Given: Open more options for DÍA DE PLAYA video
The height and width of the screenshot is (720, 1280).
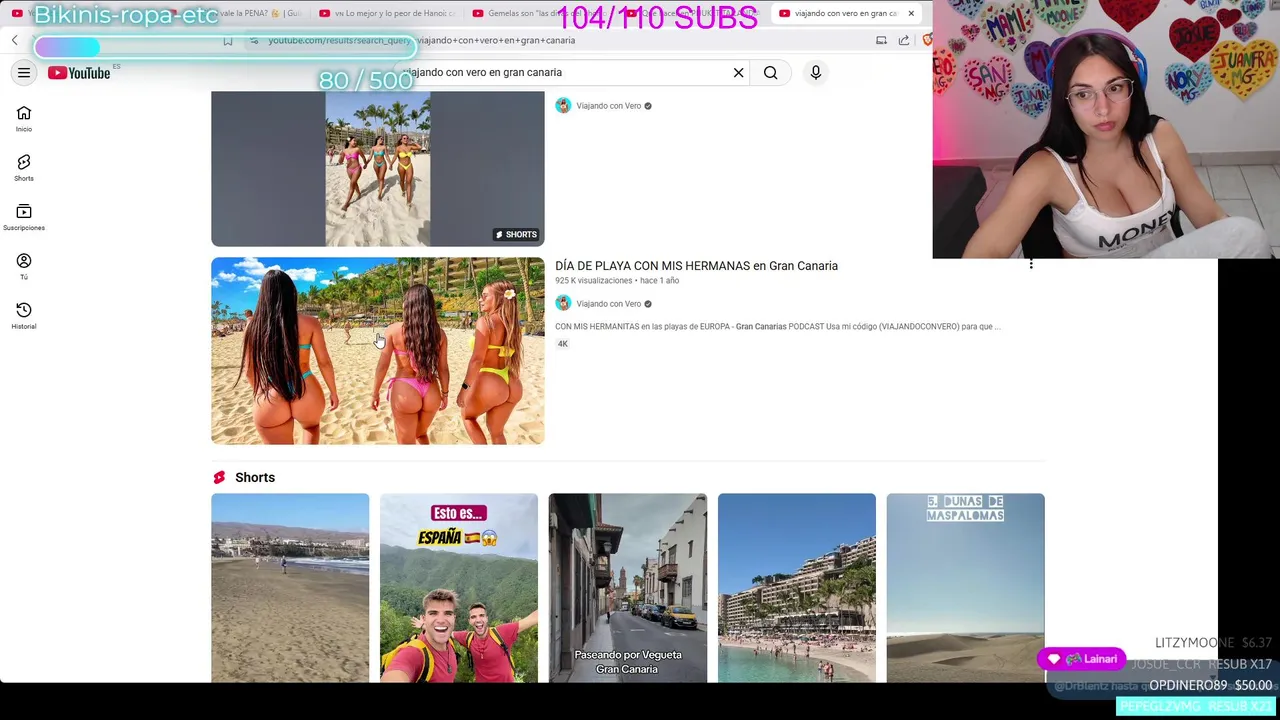Looking at the screenshot, I should (1031, 264).
